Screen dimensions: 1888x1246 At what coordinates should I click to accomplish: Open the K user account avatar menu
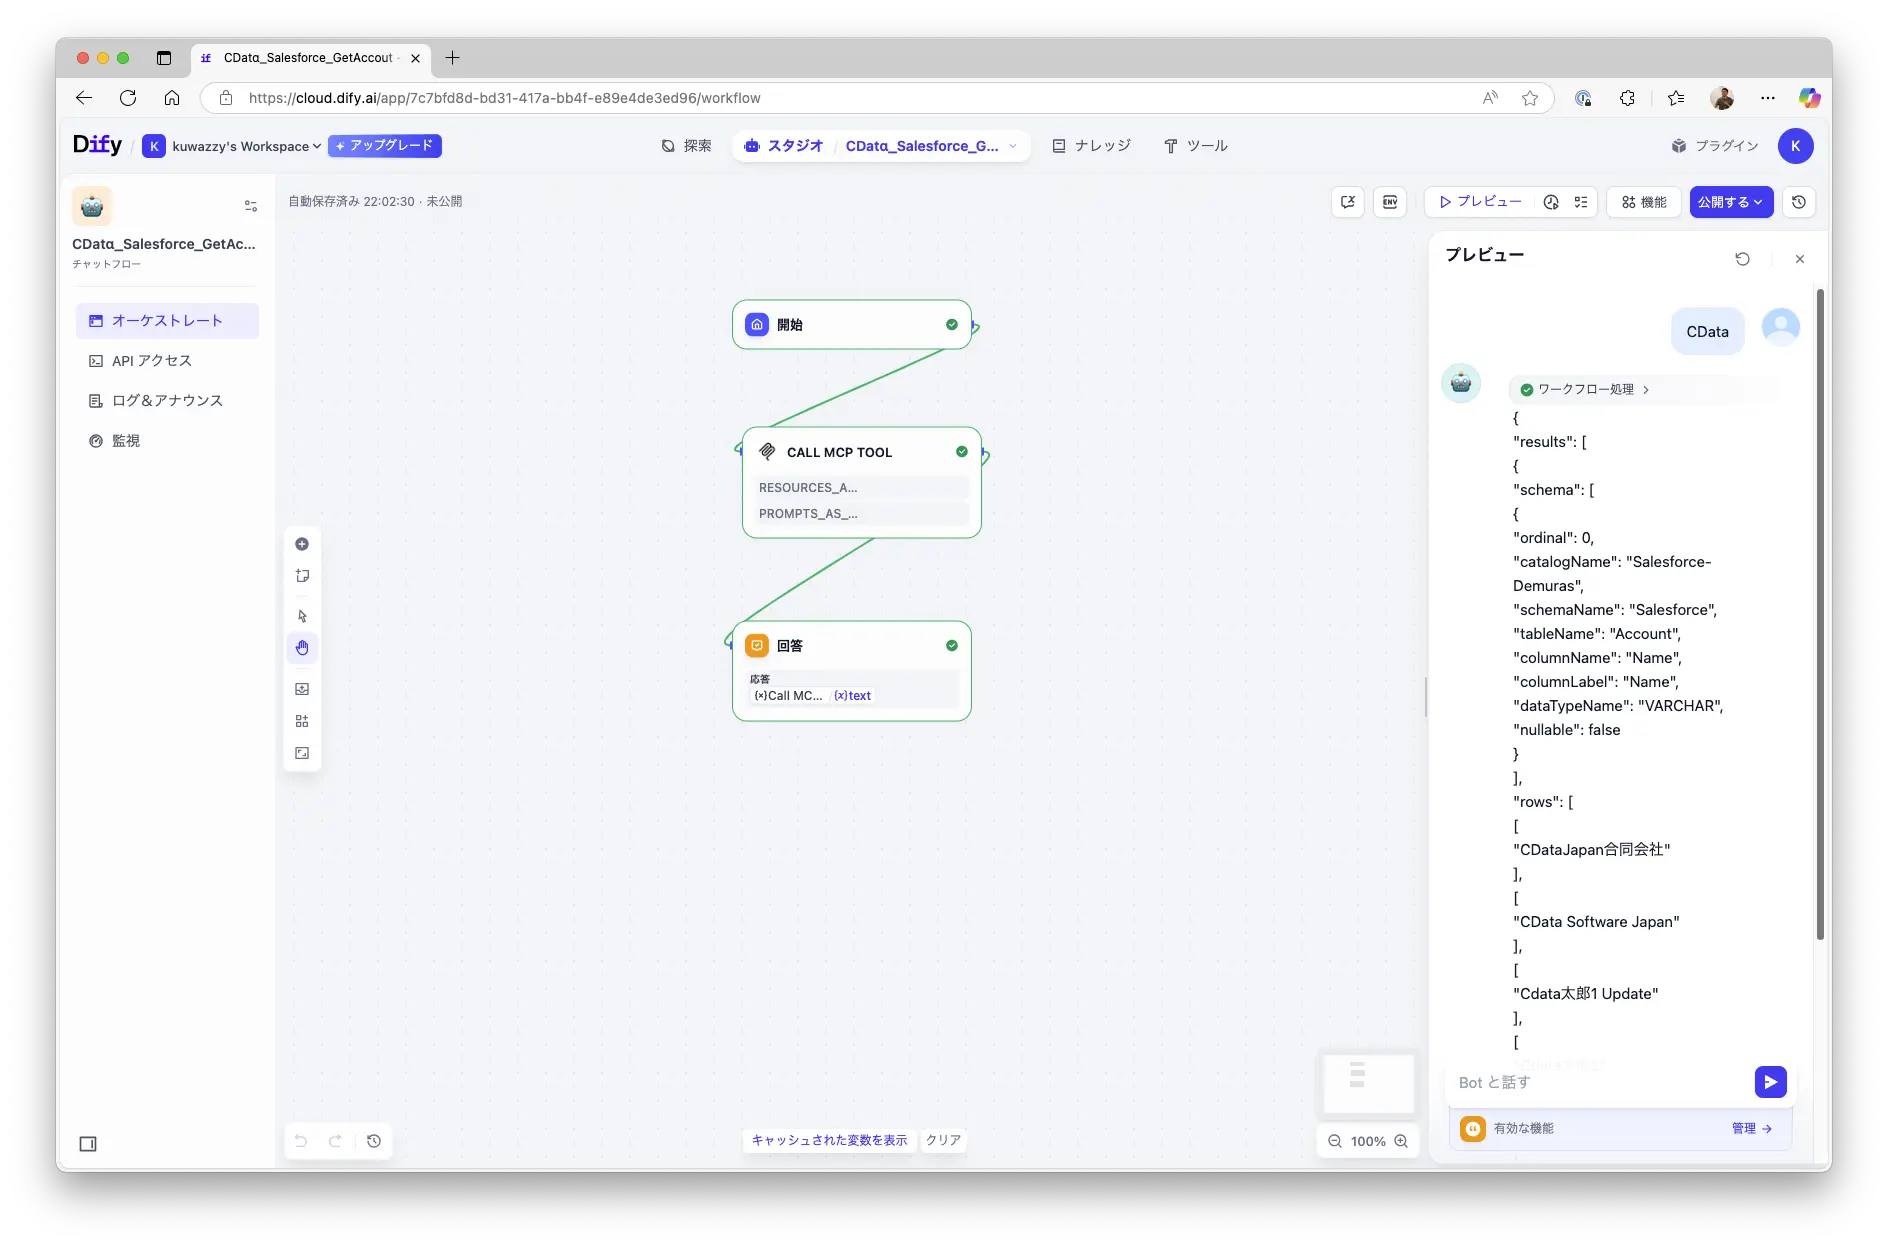1796,146
